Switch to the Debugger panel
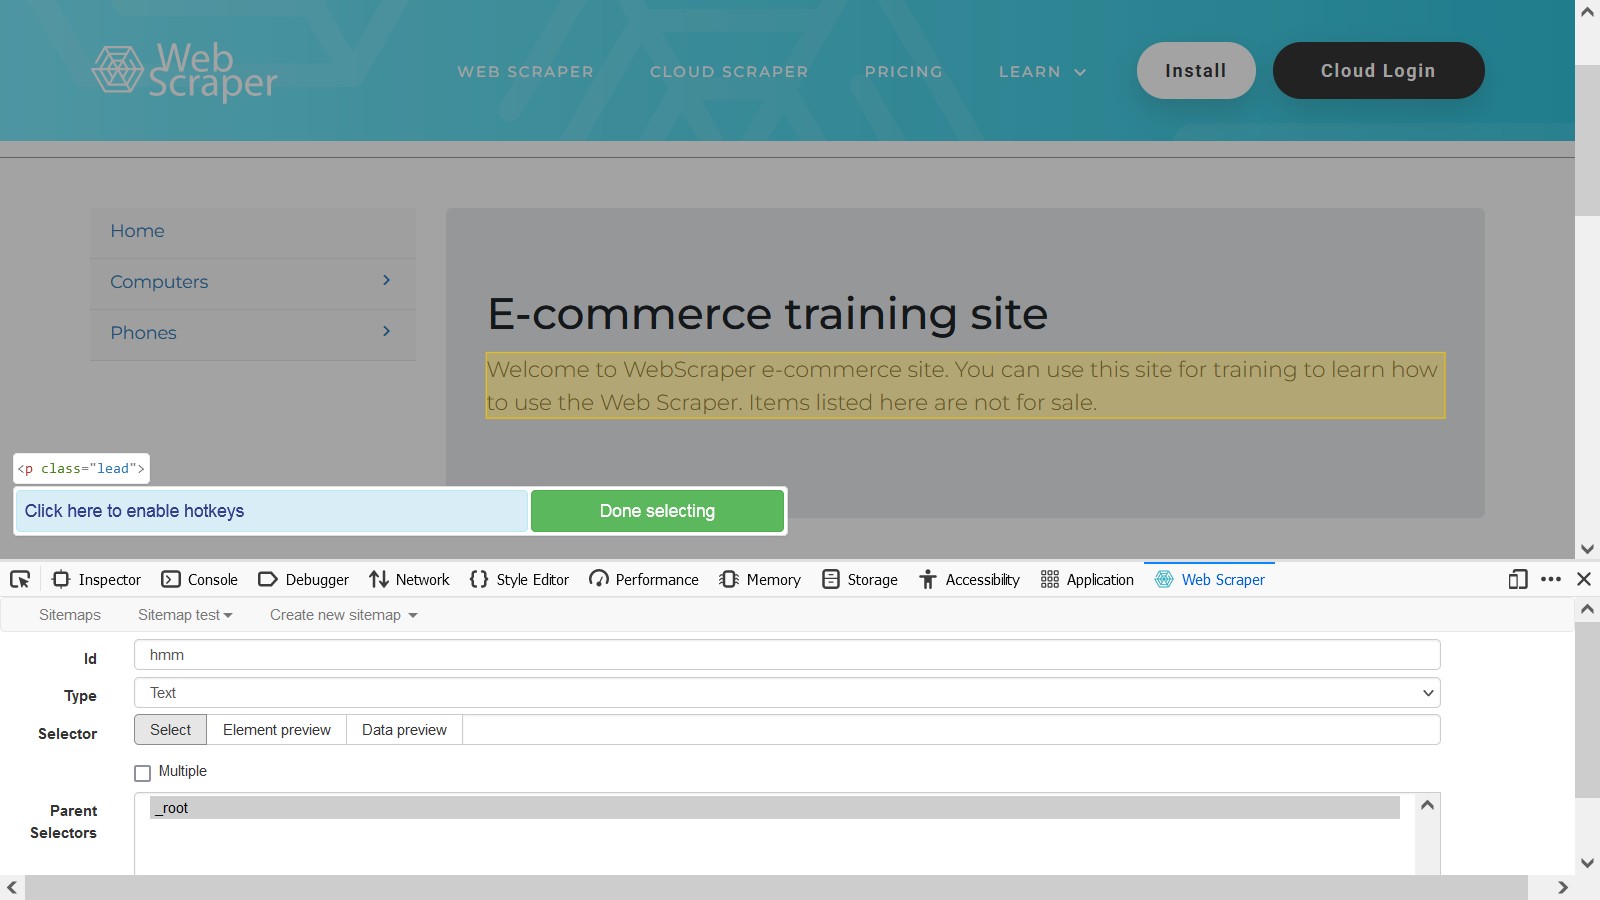Screen dimensions: 1600x900 (303, 579)
